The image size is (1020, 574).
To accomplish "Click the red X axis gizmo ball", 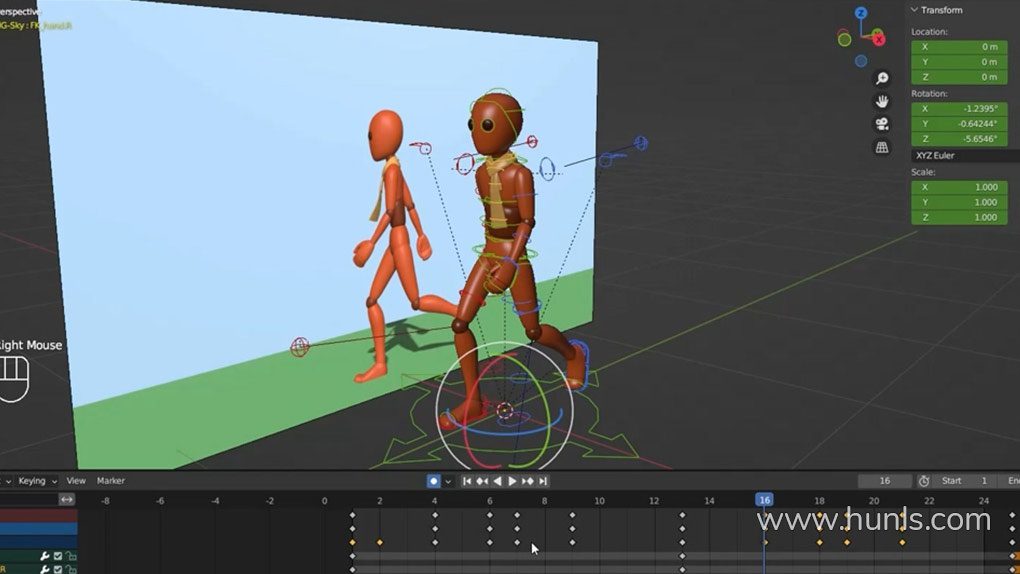I will click(x=879, y=40).
